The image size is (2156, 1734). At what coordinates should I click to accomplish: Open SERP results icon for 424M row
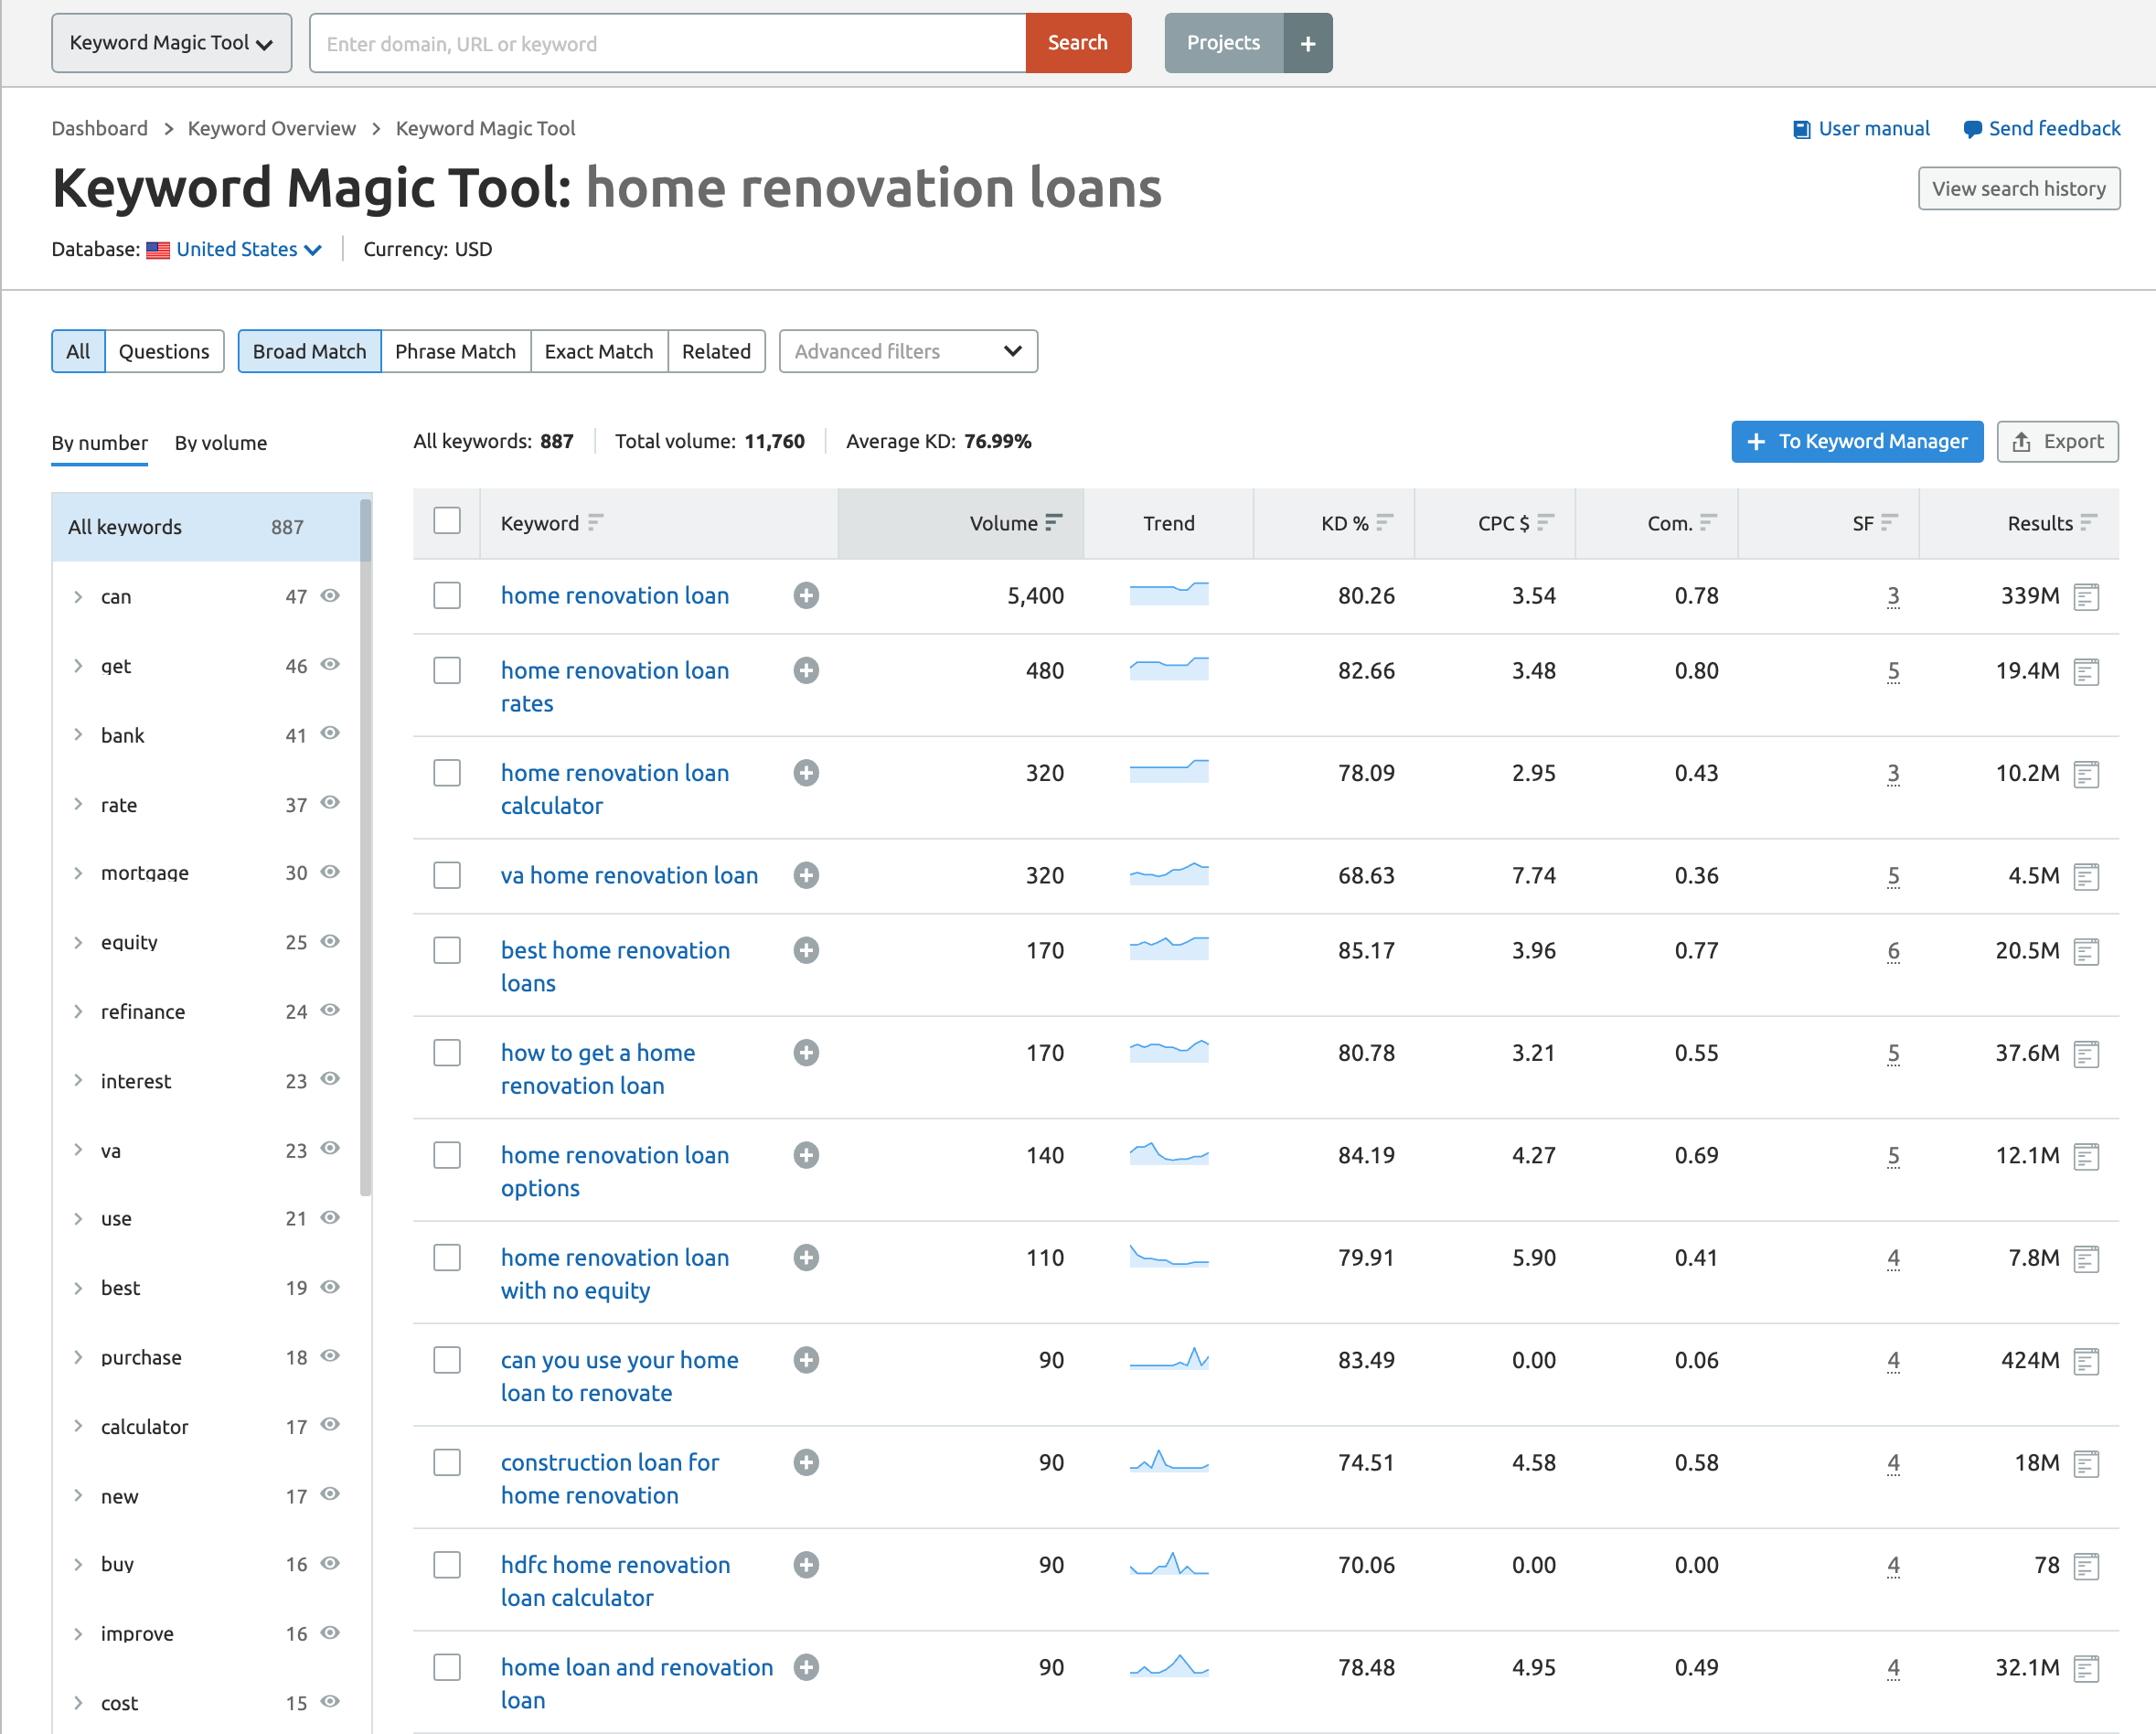2086,1361
